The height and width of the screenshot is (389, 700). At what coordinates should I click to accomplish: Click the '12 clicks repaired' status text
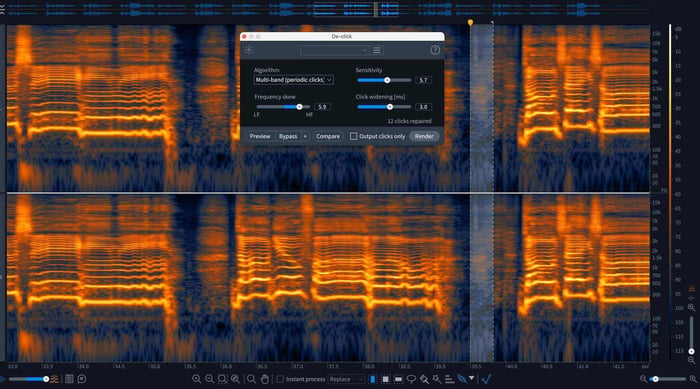pos(409,121)
